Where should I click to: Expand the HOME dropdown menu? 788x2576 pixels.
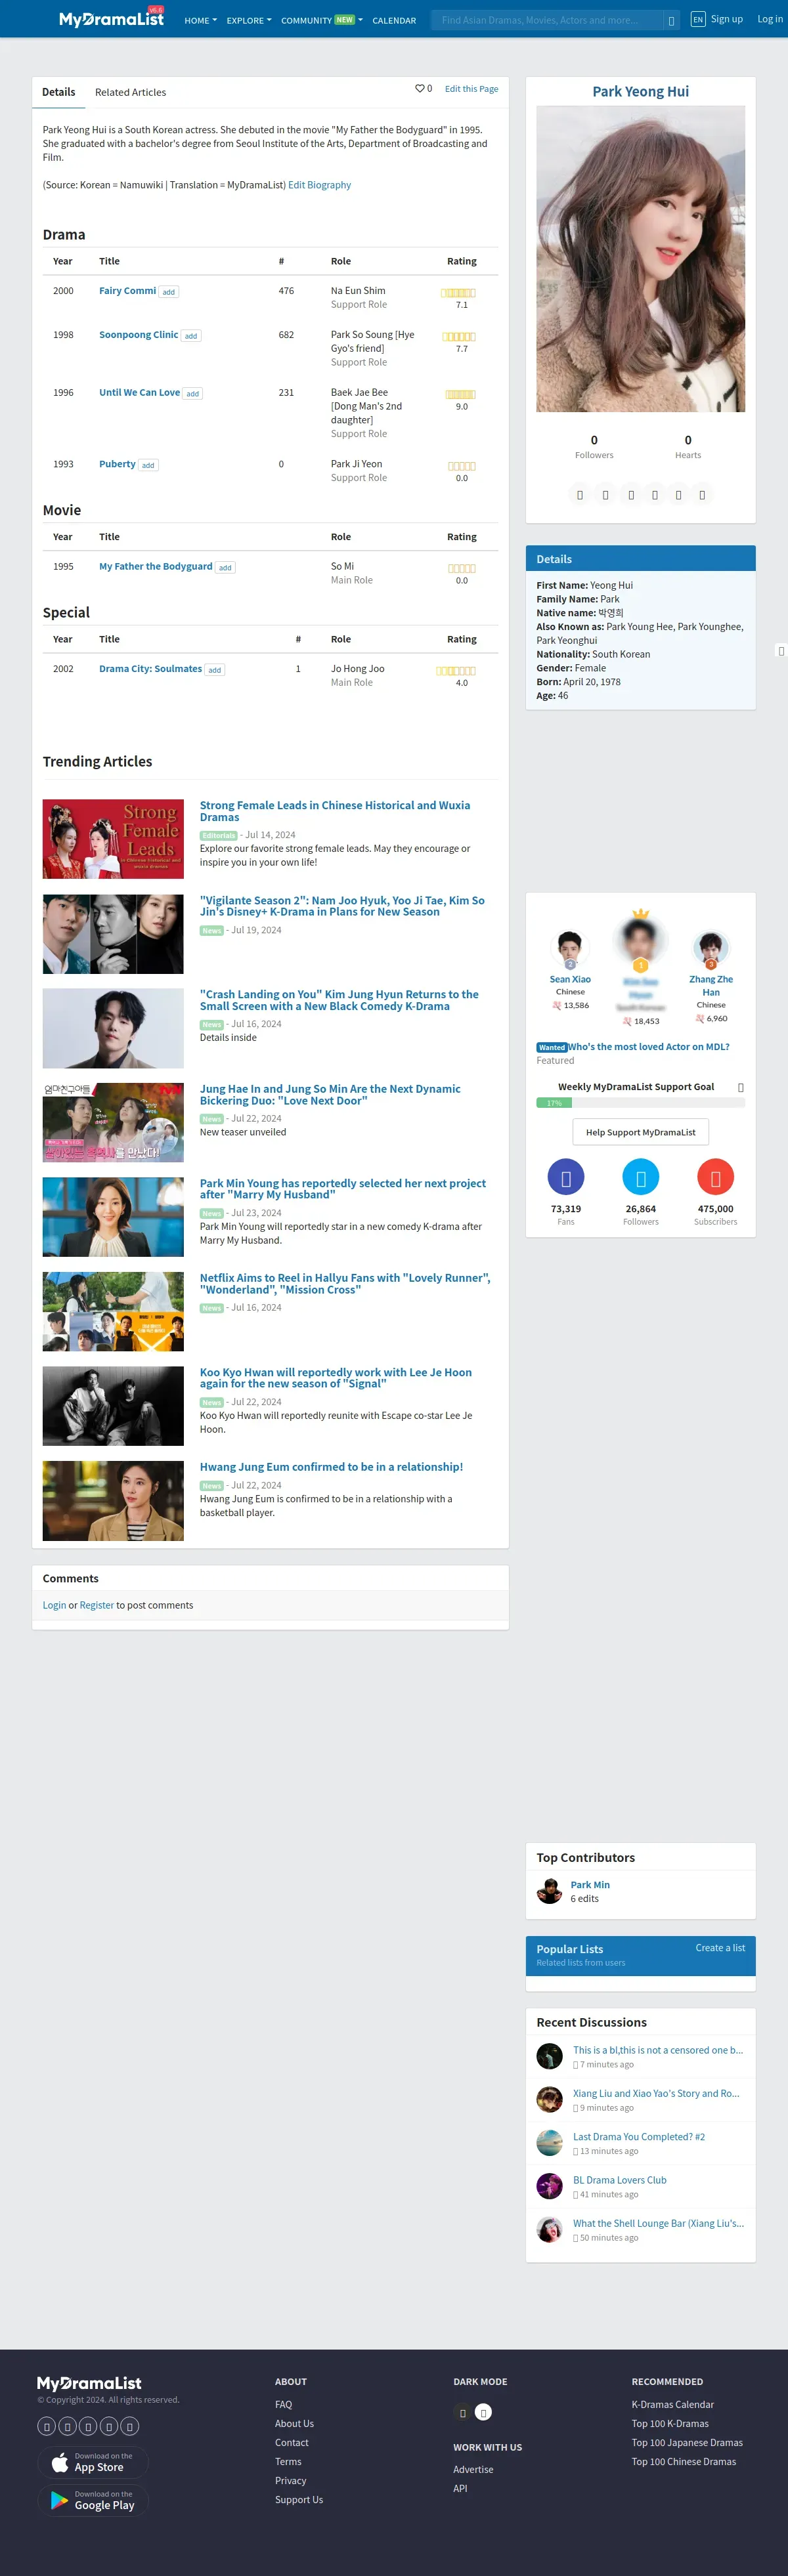(x=200, y=20)
